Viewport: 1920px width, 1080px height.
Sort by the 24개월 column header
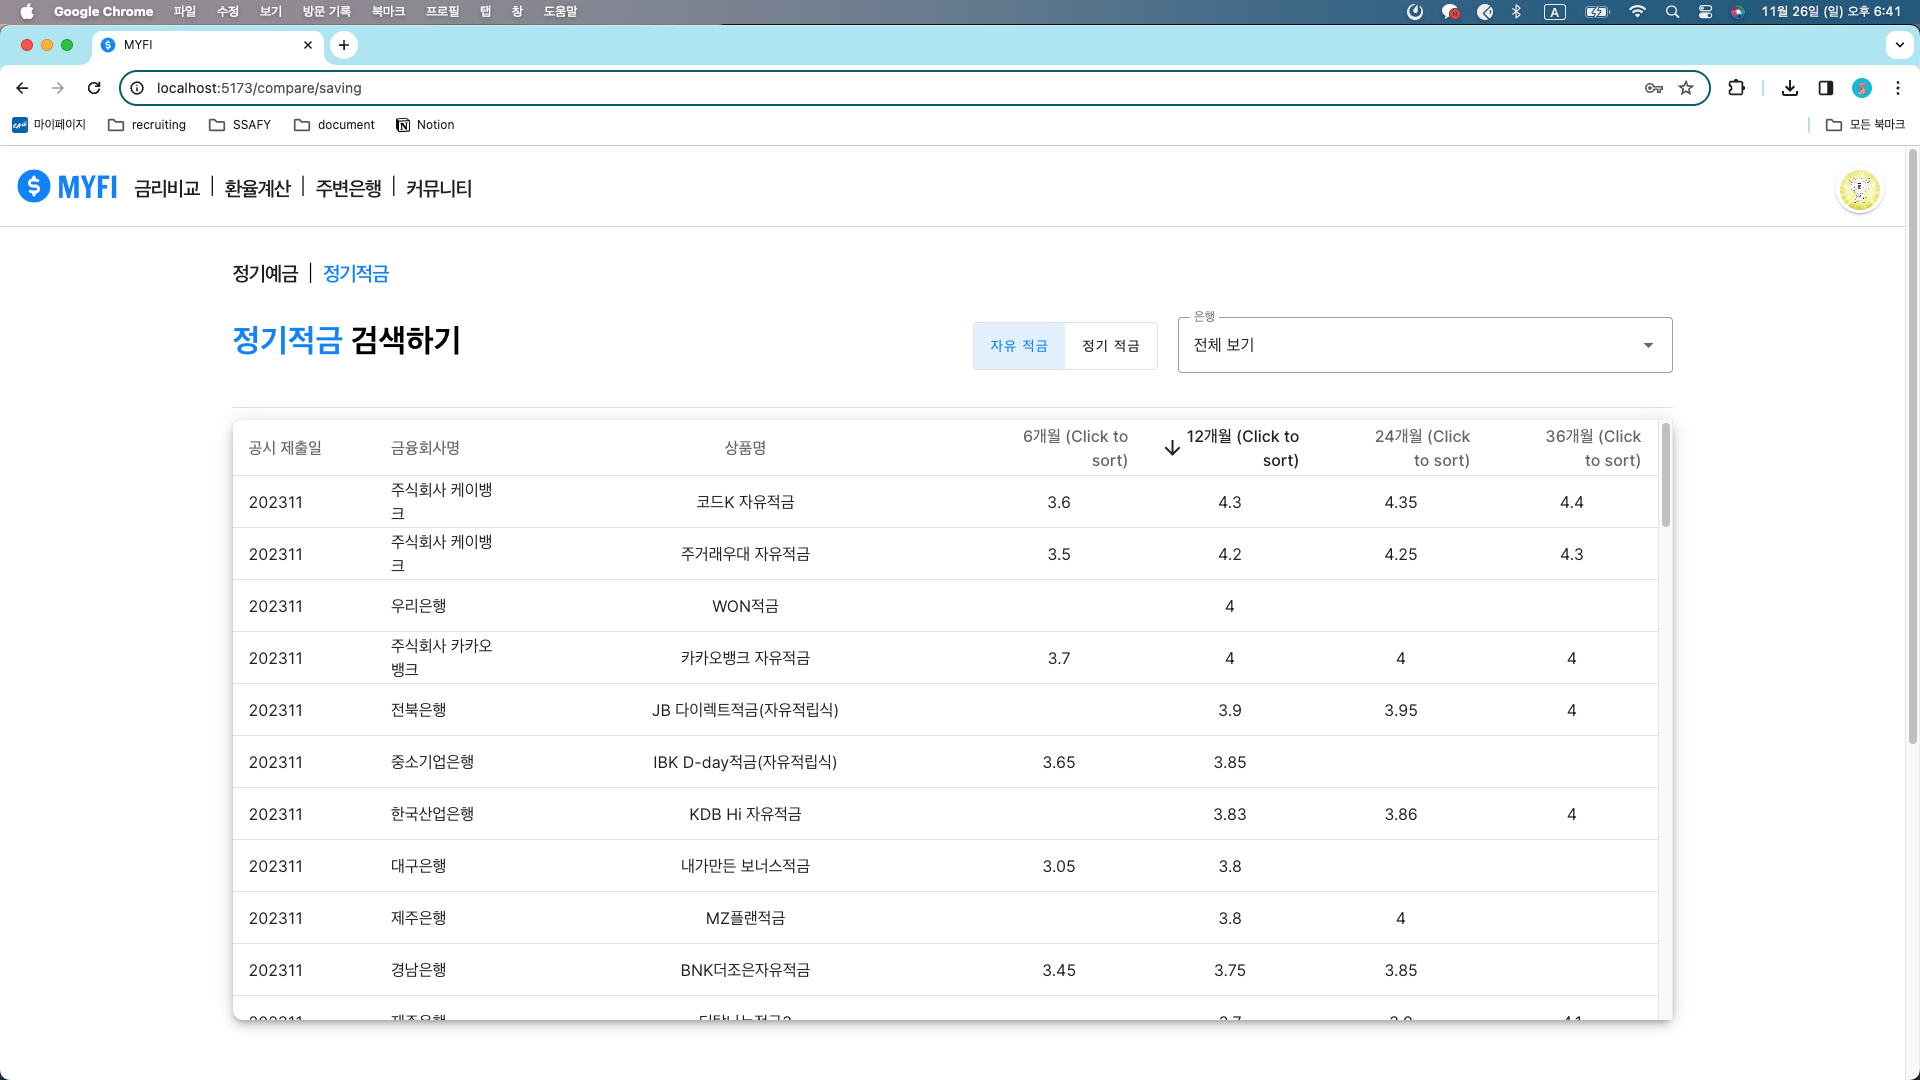coord(1421,448)
